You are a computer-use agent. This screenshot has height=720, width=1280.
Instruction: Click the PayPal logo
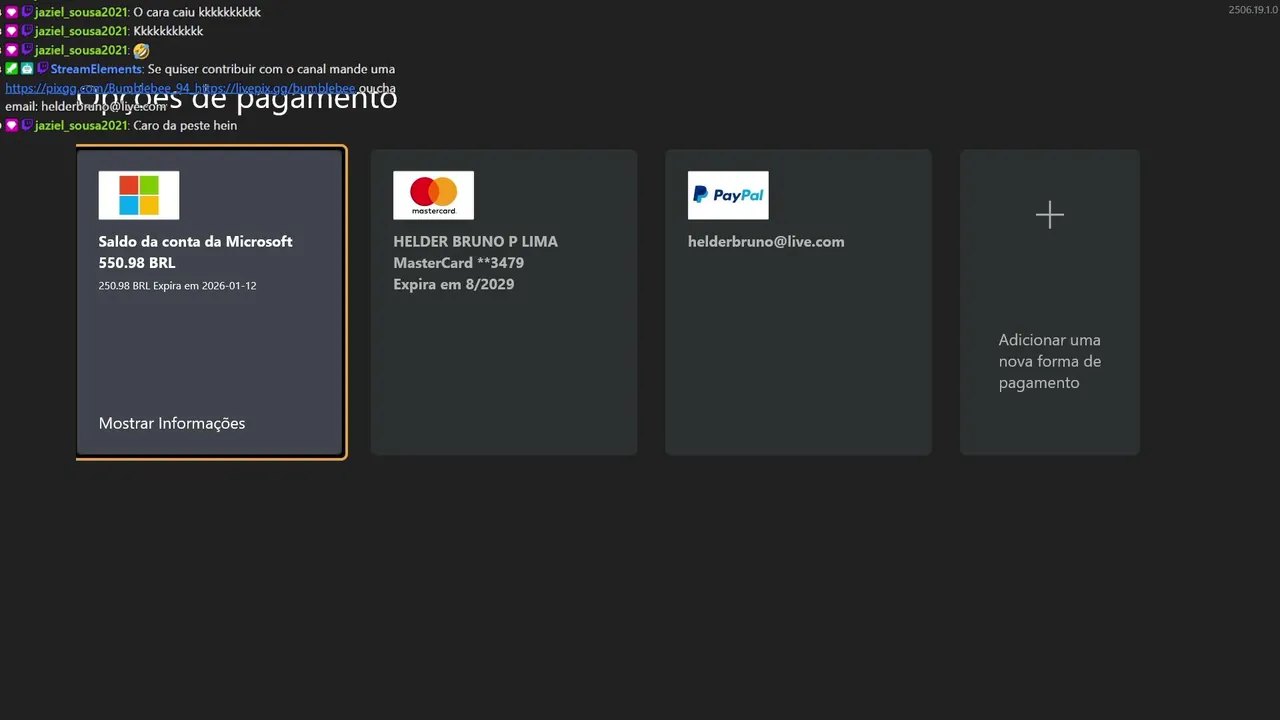click(728, 195)
